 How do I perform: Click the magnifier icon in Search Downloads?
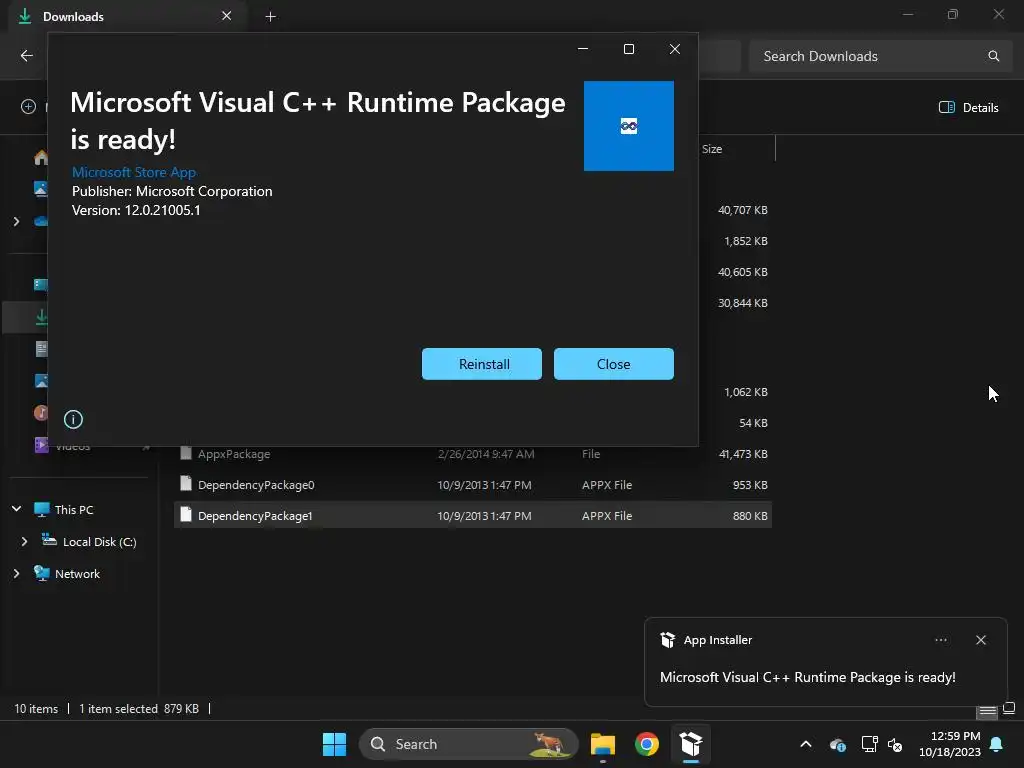[x=993, y=56]
